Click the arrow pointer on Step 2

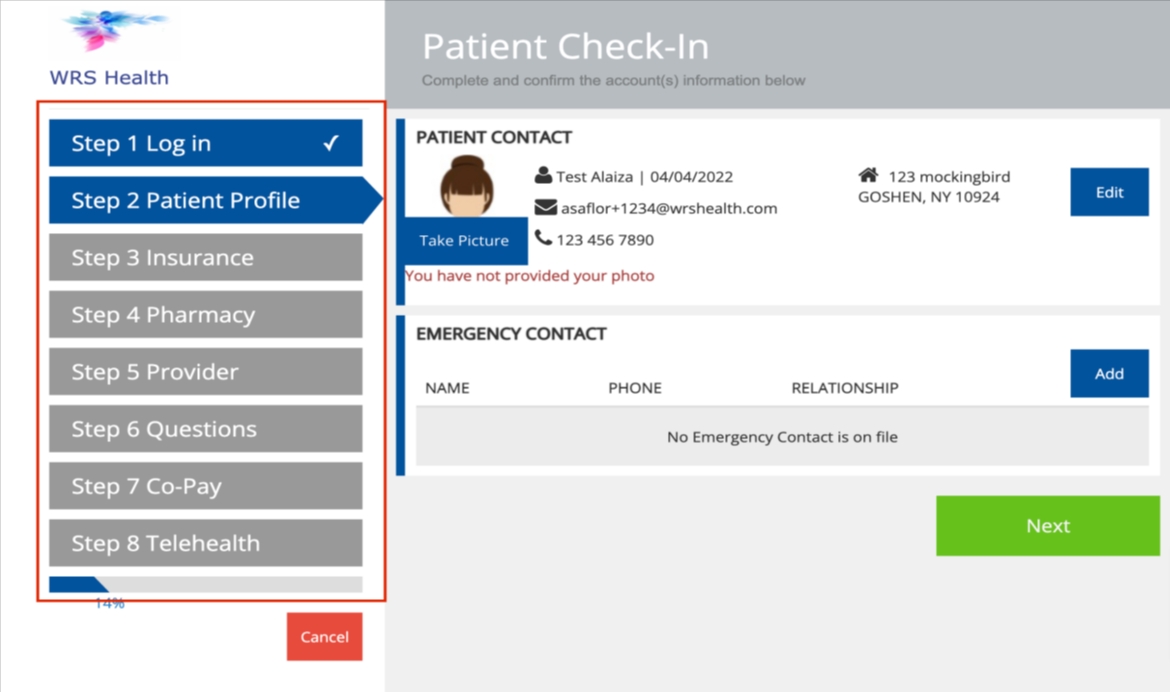tap(374, 199)
